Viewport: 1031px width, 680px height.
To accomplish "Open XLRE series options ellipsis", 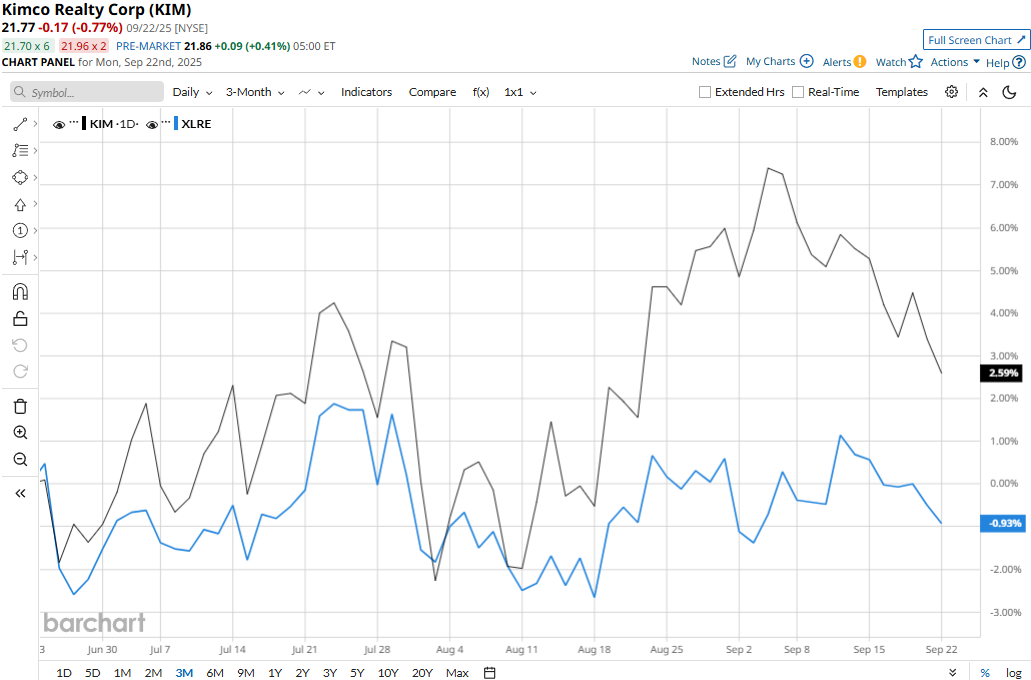I will click(166, 122).
